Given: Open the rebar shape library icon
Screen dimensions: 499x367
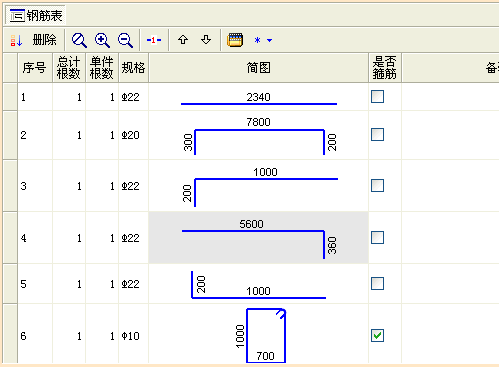Looking at the screenshot, I should click(235, 40).
